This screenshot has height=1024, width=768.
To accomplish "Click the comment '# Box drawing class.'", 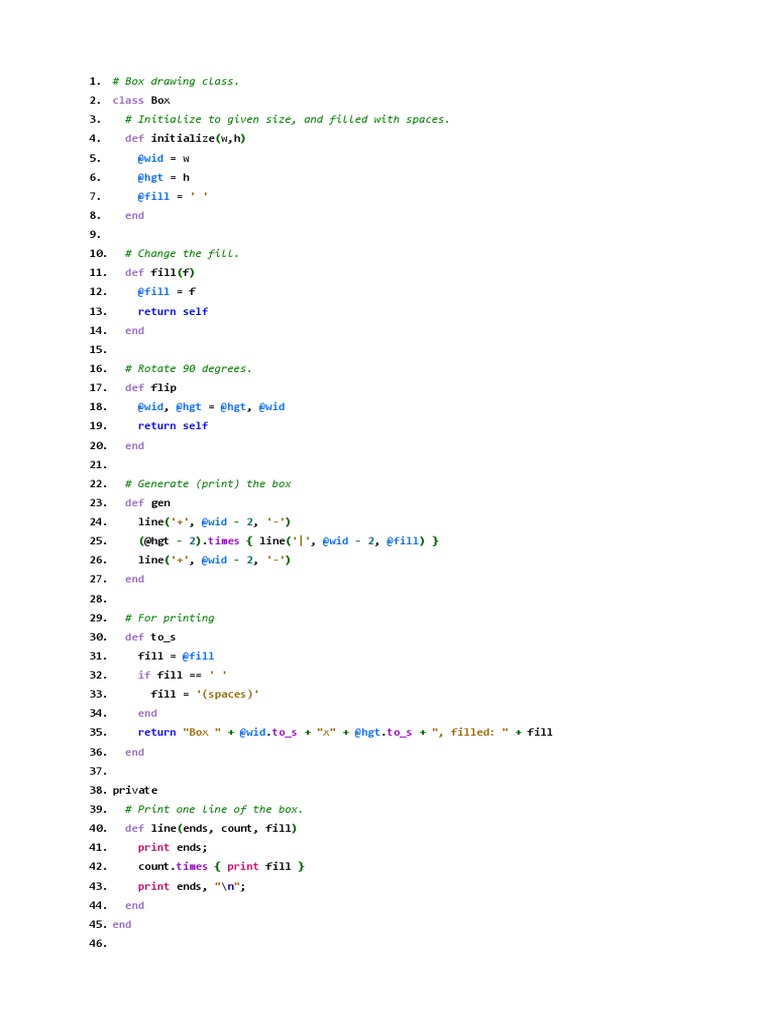I will pyautogui.click(x=176, y=81).
